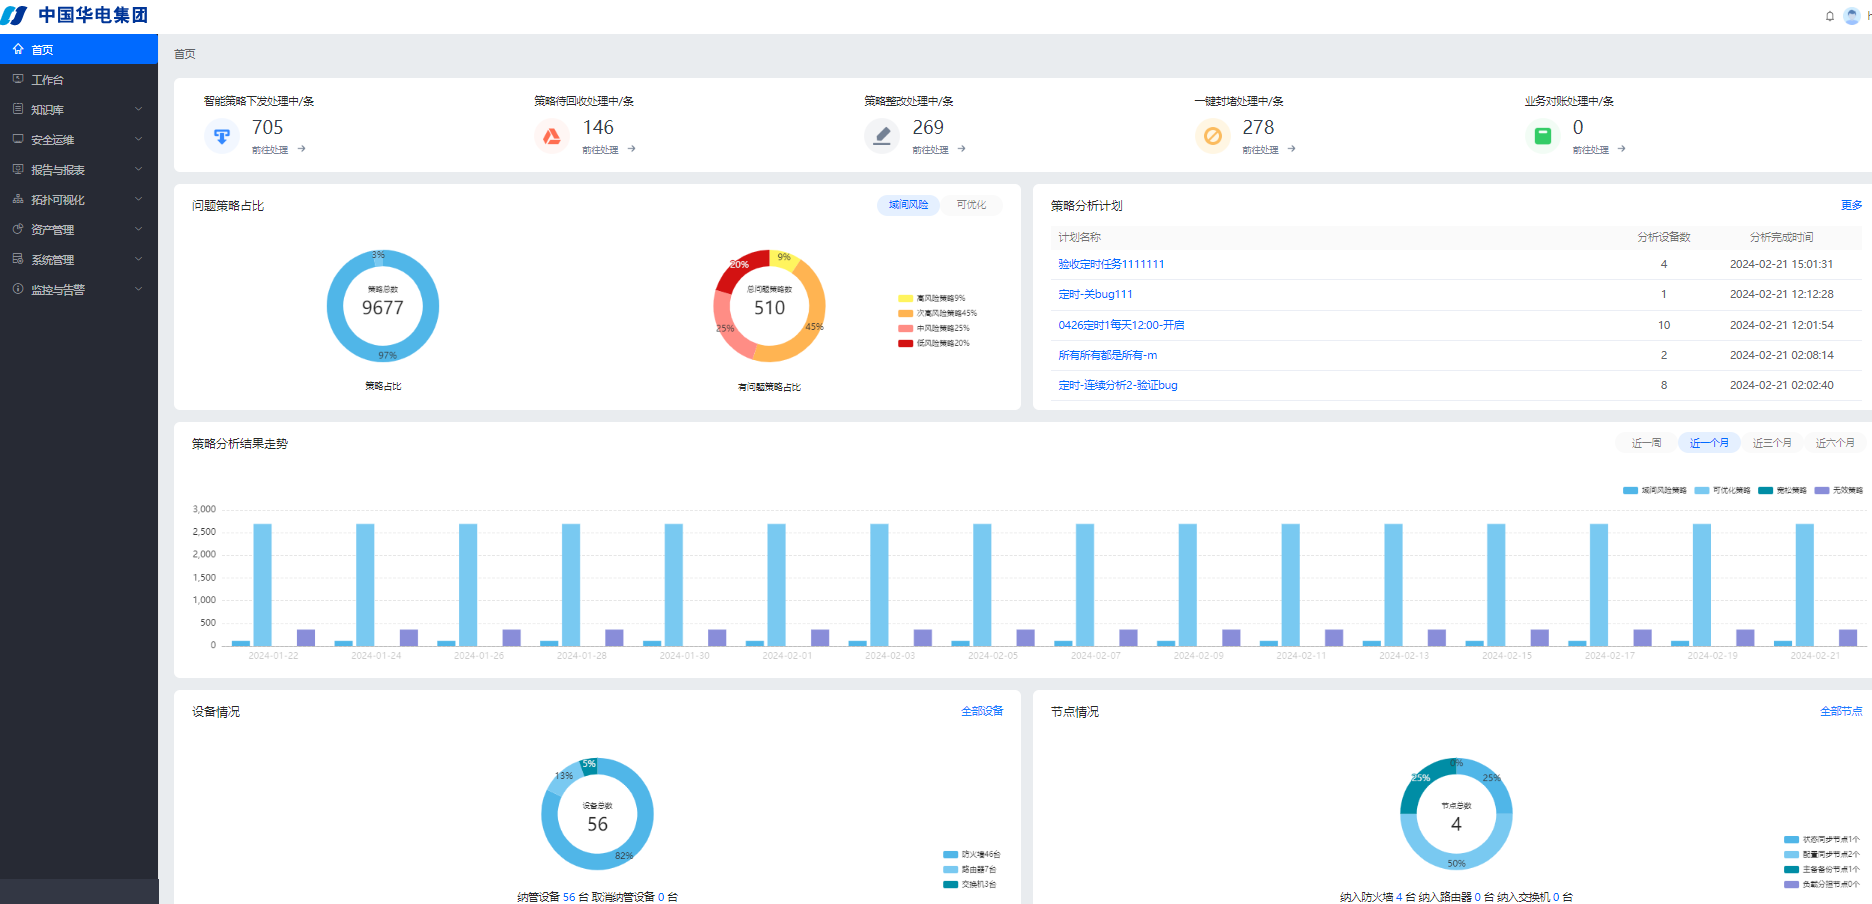This screenshot has width=1872, height=904.
Task: Click the blue 智能策略下发 download icon
Action: (x=222, y=135)
